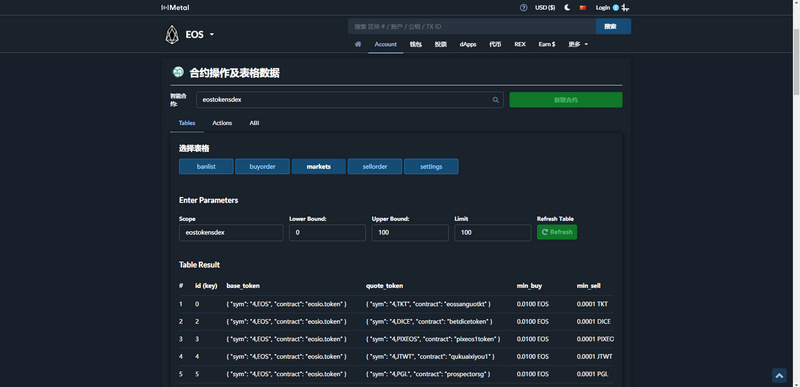
Task: Click the EOS logo icon
Action: pos(172,35)
